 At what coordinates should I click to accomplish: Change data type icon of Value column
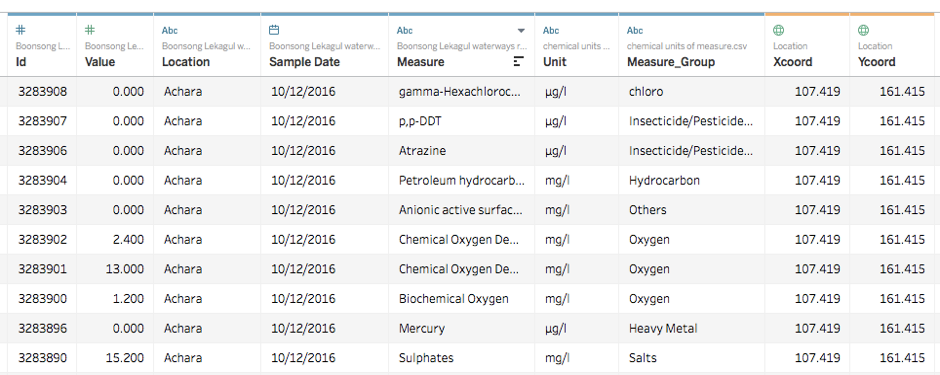[x=90, y=30]
